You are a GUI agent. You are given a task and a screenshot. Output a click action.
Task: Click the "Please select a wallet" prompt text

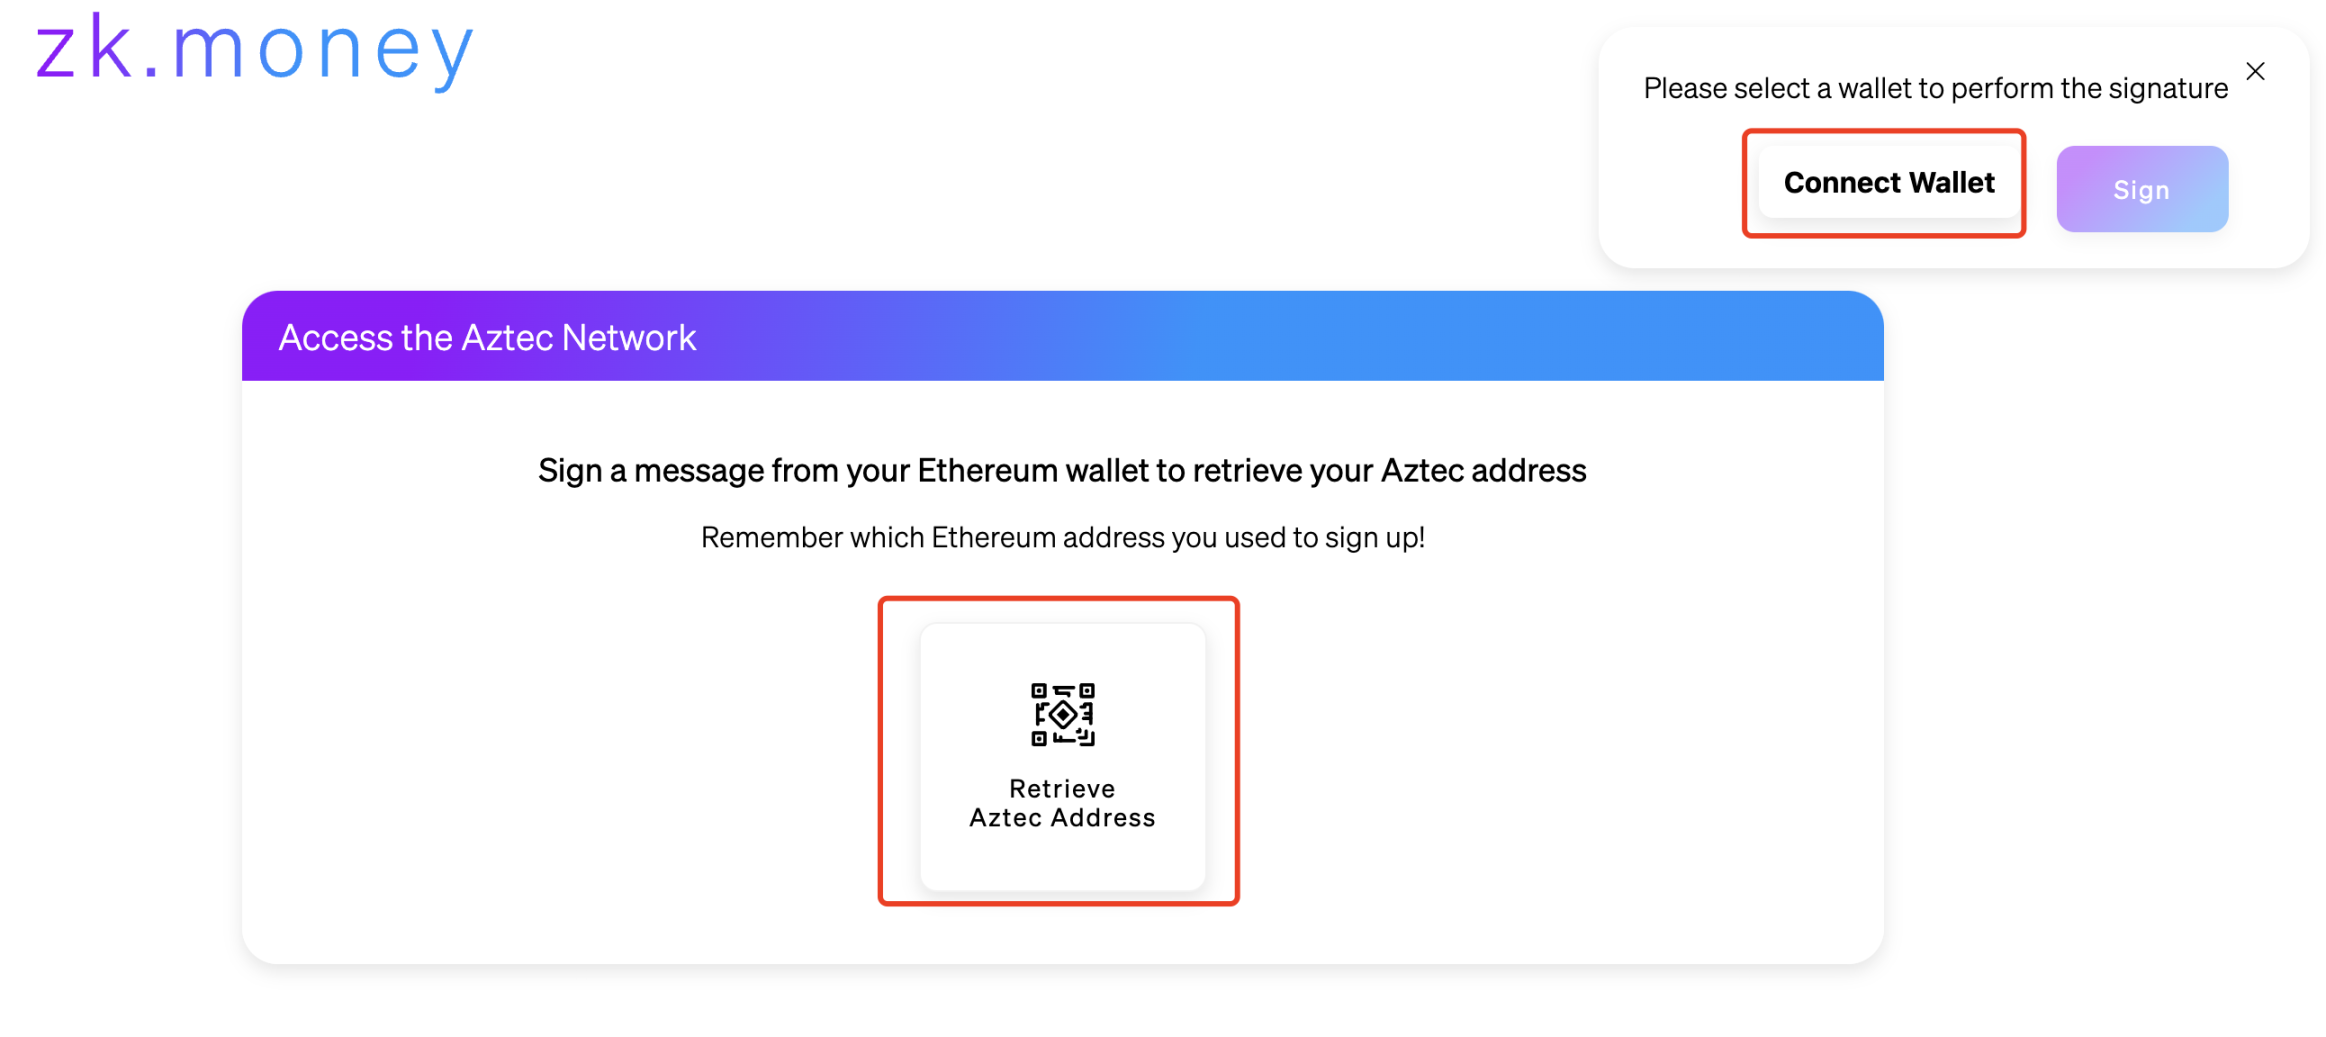pyautogui.click(x=1935, y=89)
